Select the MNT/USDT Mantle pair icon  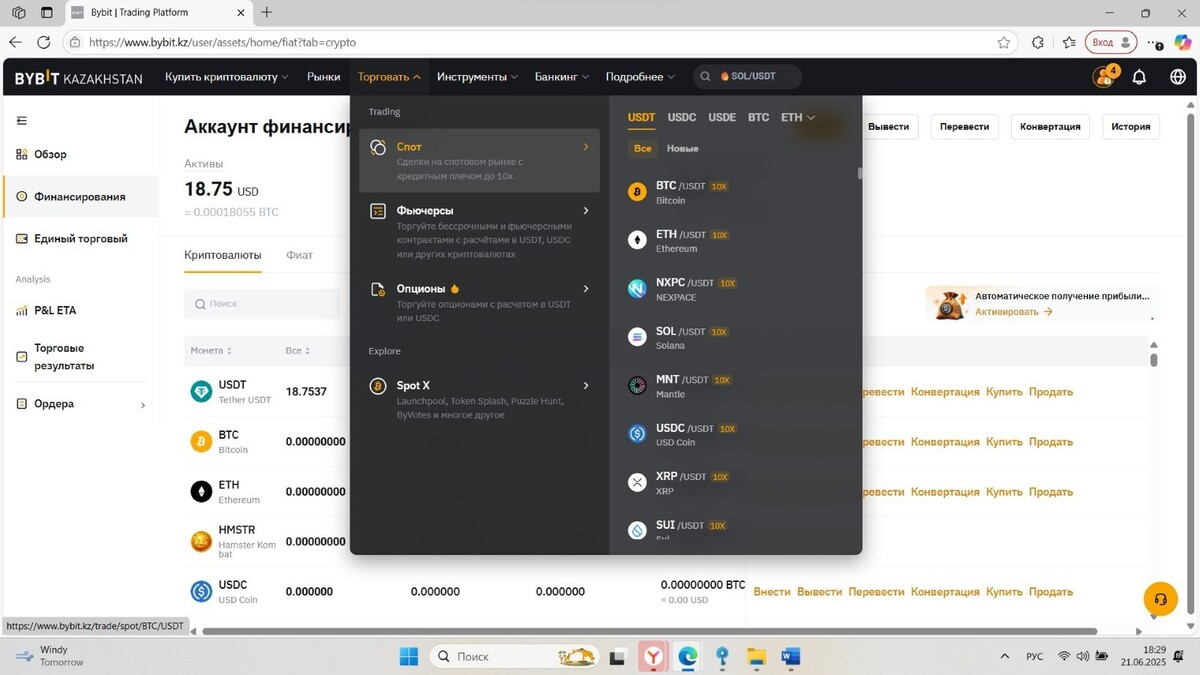(x=637, y=385)
